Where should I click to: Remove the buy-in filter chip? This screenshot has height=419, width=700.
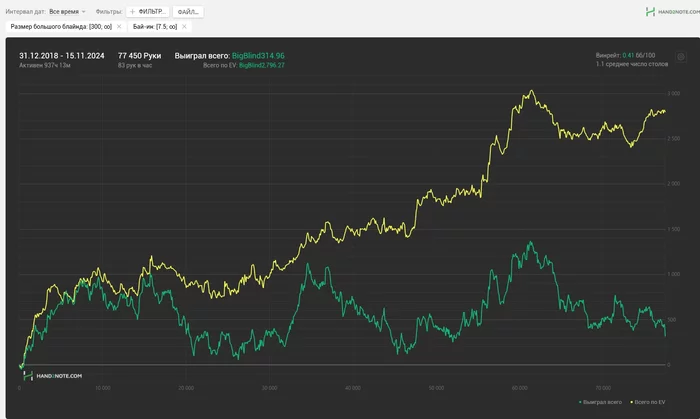[x=185, y=27]
